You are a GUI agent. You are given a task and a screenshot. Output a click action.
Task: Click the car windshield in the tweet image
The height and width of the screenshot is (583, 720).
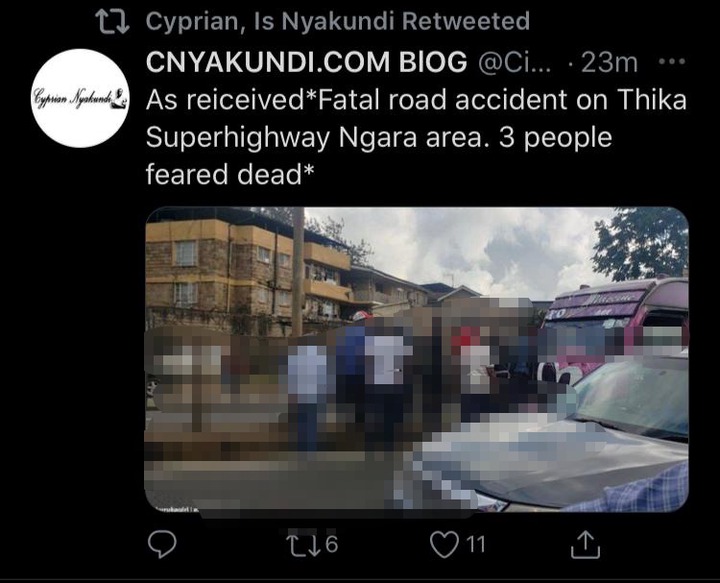tap(636, 397)
